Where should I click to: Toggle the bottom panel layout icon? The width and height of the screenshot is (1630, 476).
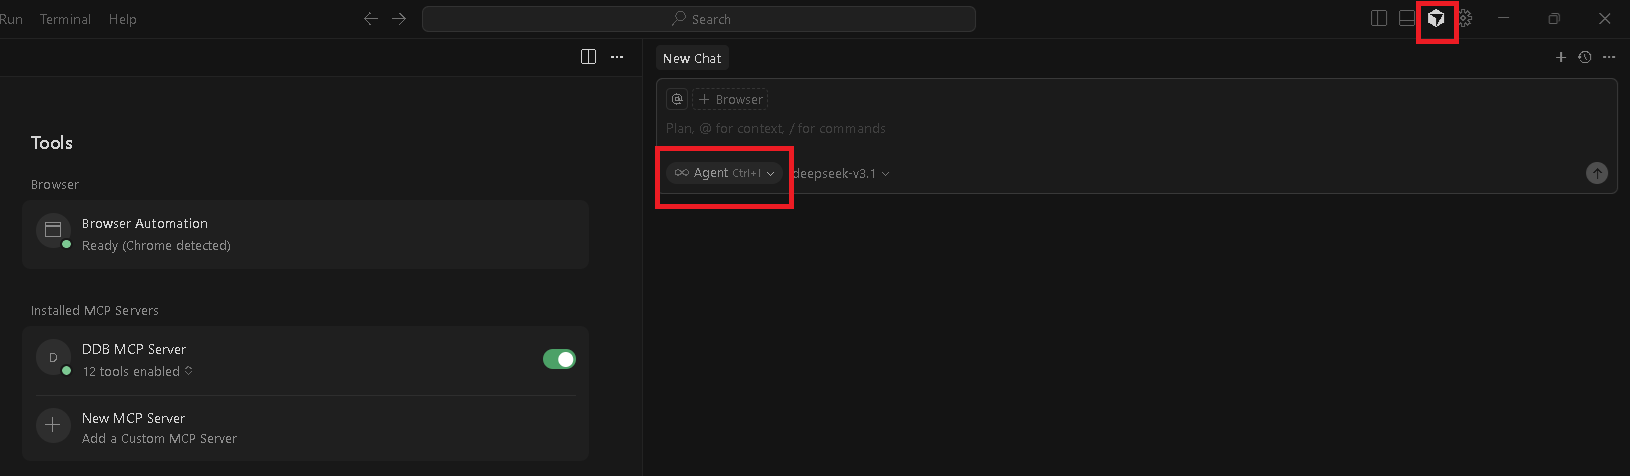point(1407,19)
